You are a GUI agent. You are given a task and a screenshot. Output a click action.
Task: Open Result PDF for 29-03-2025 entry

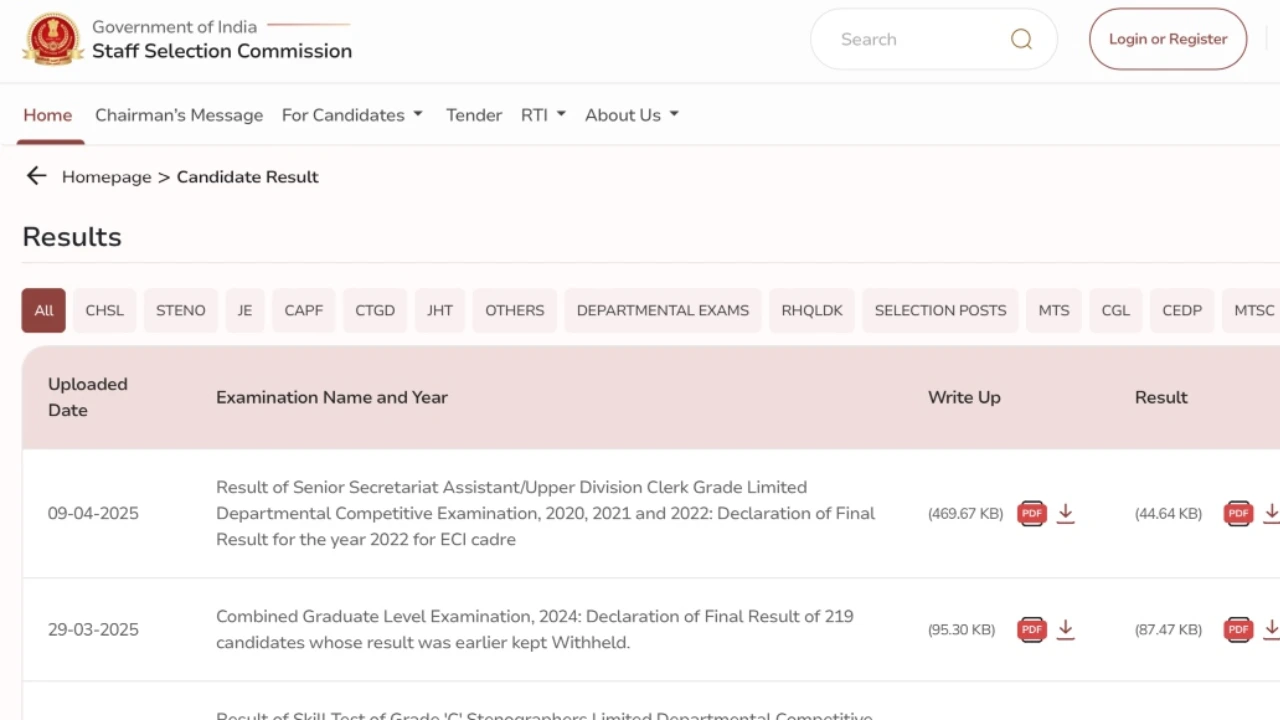pos(1239,630)
